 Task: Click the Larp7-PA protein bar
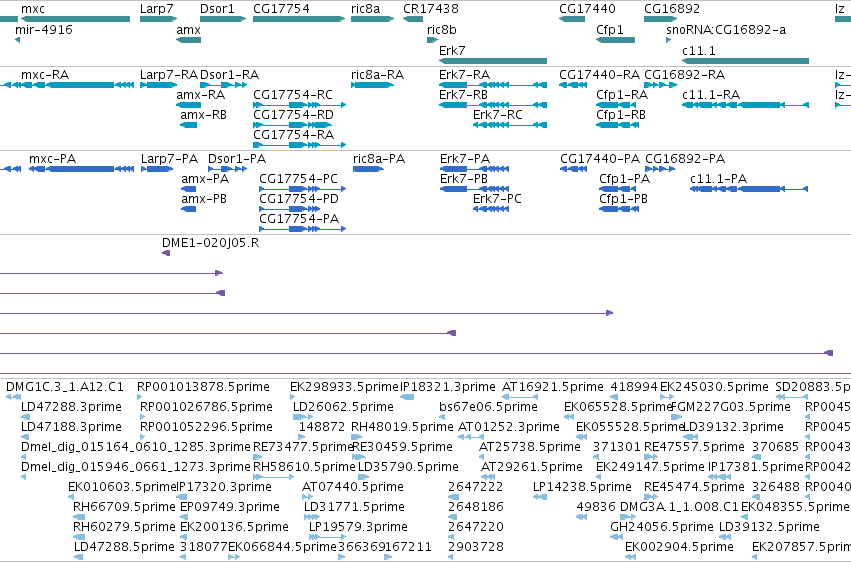pyautogui.click(x=157, y=169)
